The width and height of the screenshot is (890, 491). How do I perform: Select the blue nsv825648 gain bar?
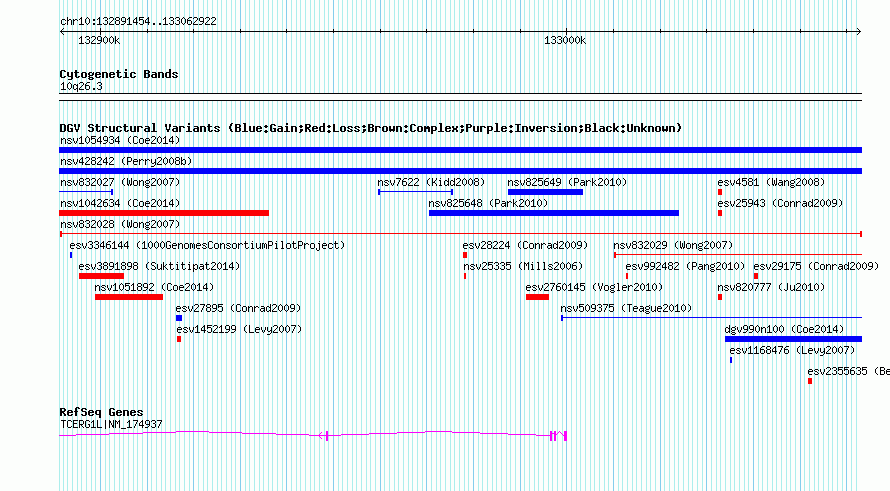point(553,213)
